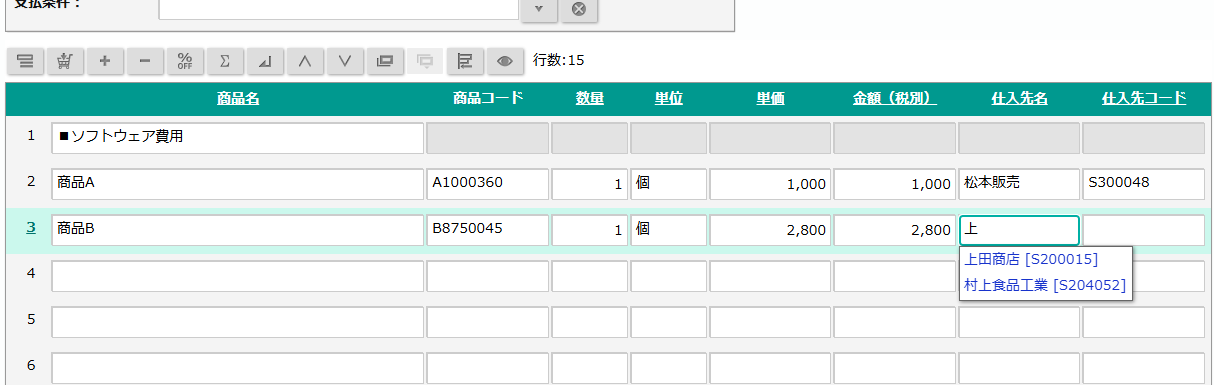Sort by the 仕入先名 column header

(1019, 98)
